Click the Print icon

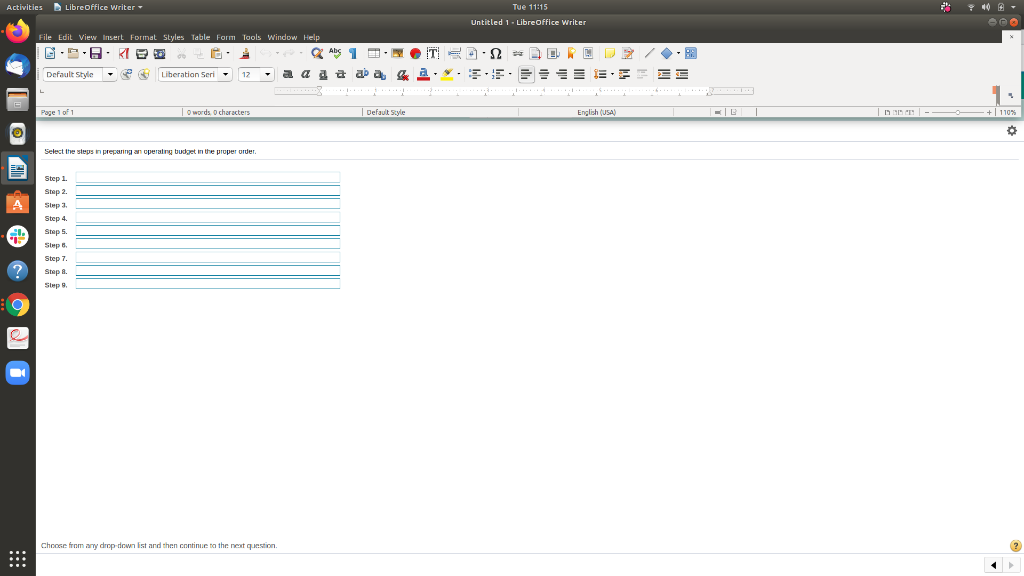[141, 54]
